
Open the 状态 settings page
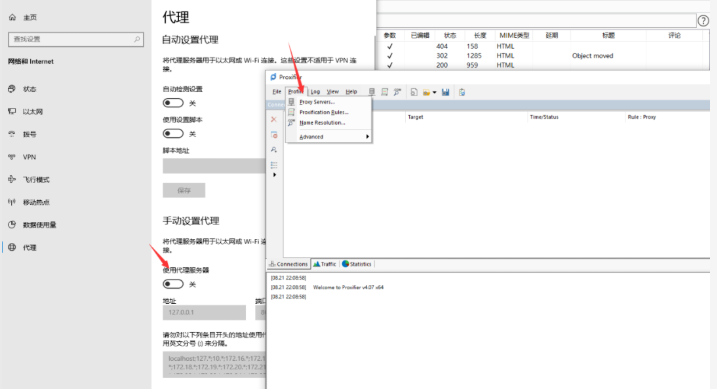(x=29, y=89)
